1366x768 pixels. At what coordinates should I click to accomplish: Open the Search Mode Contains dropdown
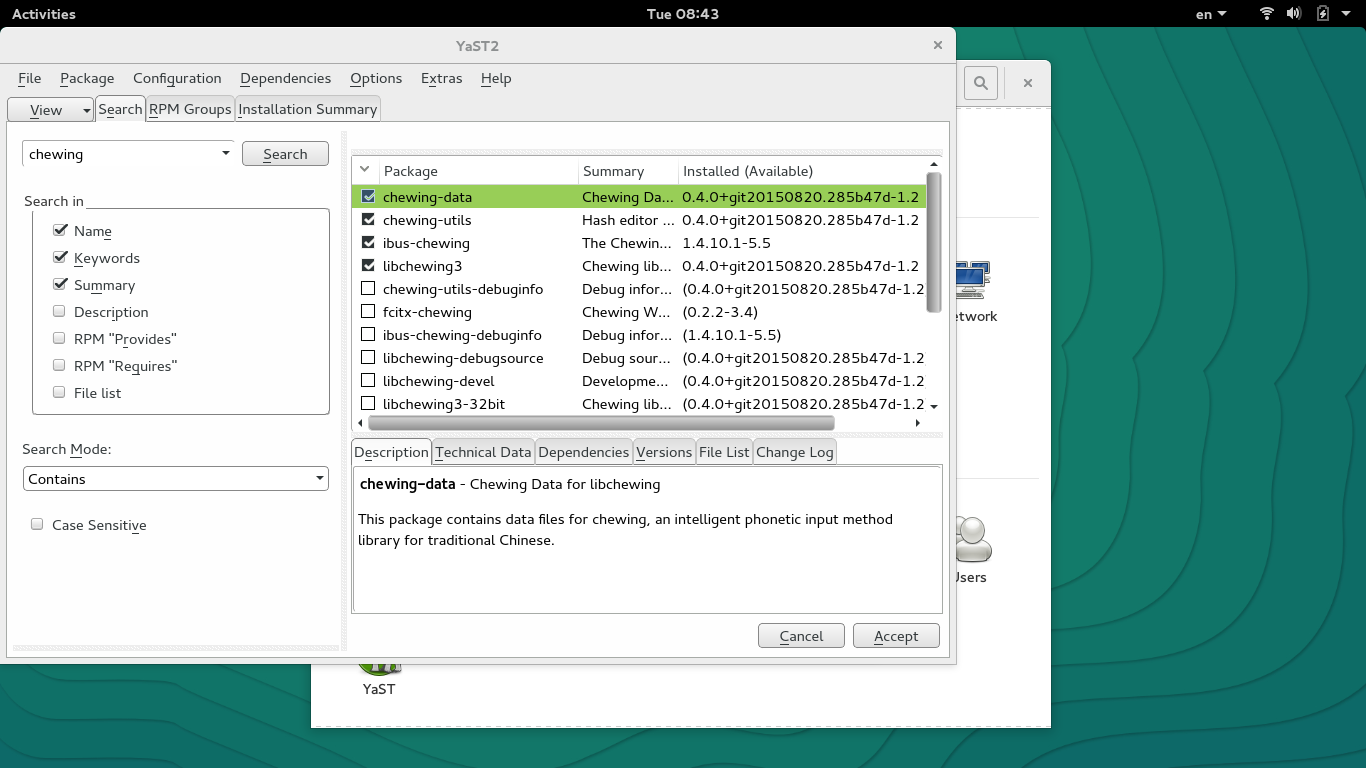[176, 479]
